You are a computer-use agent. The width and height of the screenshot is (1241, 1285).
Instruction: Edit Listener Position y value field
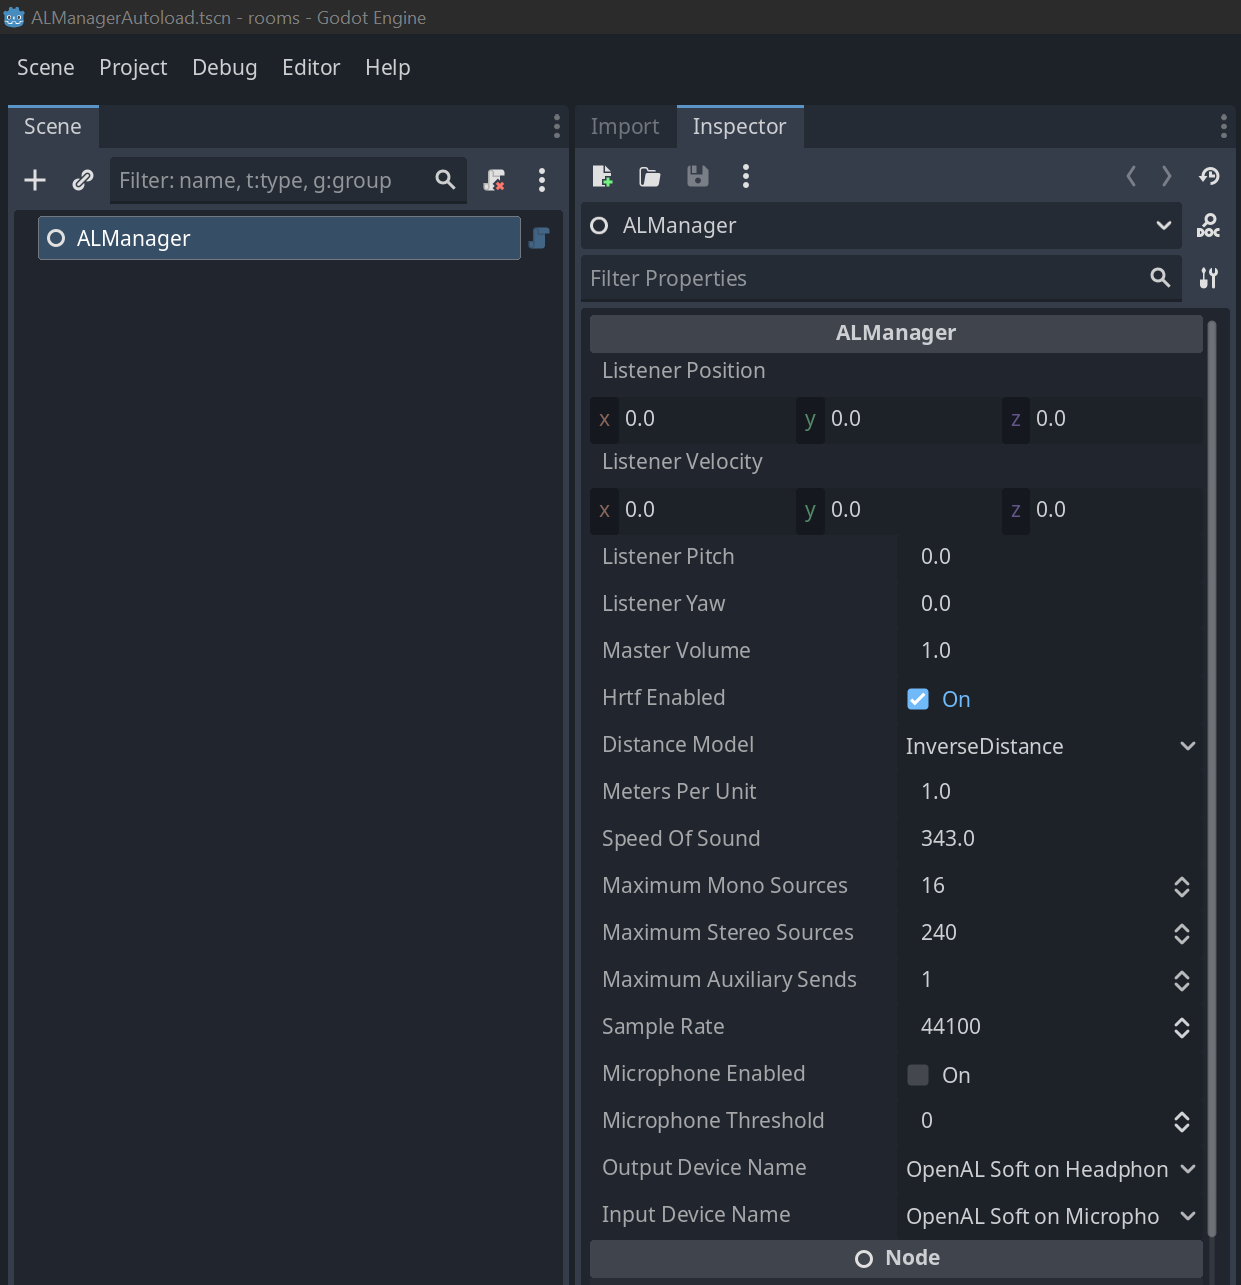(x=898, y=419)
